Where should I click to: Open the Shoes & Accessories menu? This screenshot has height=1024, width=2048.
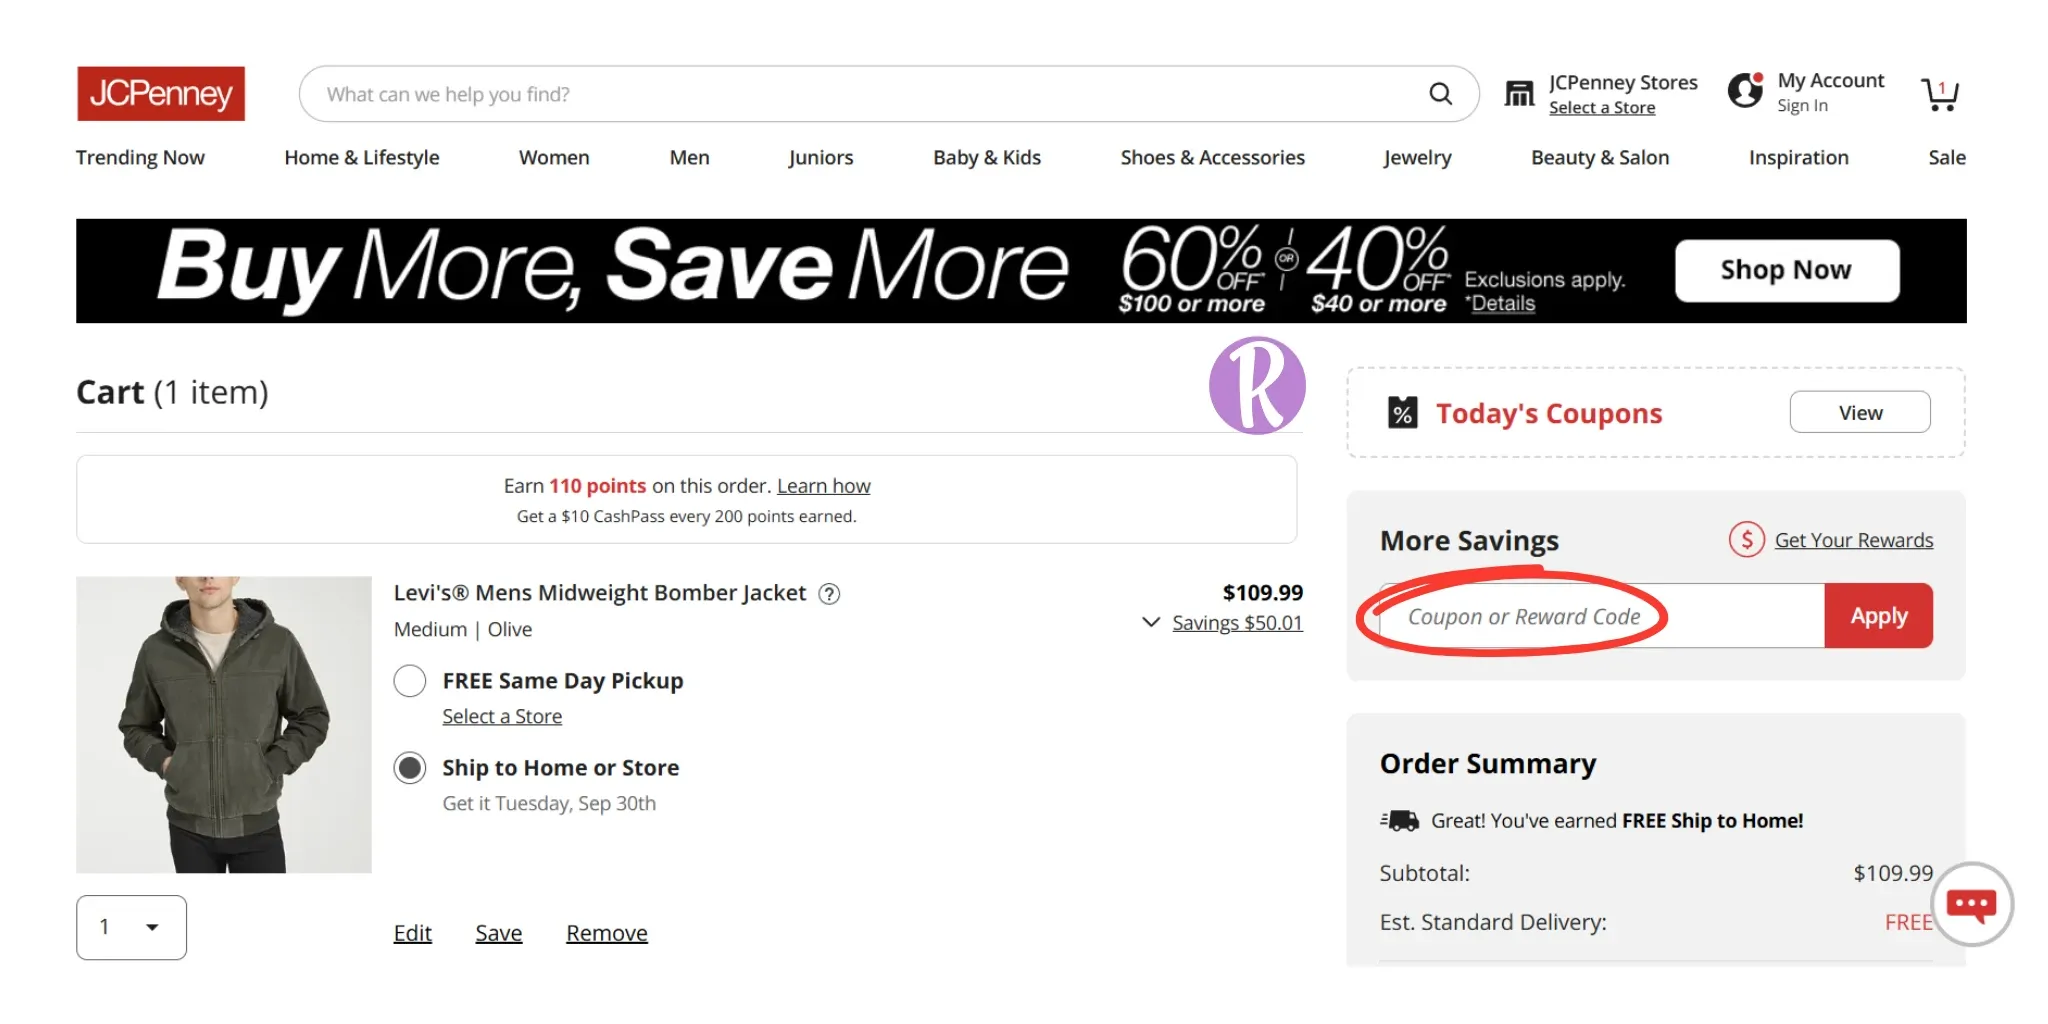click(x=1212, y=158)
